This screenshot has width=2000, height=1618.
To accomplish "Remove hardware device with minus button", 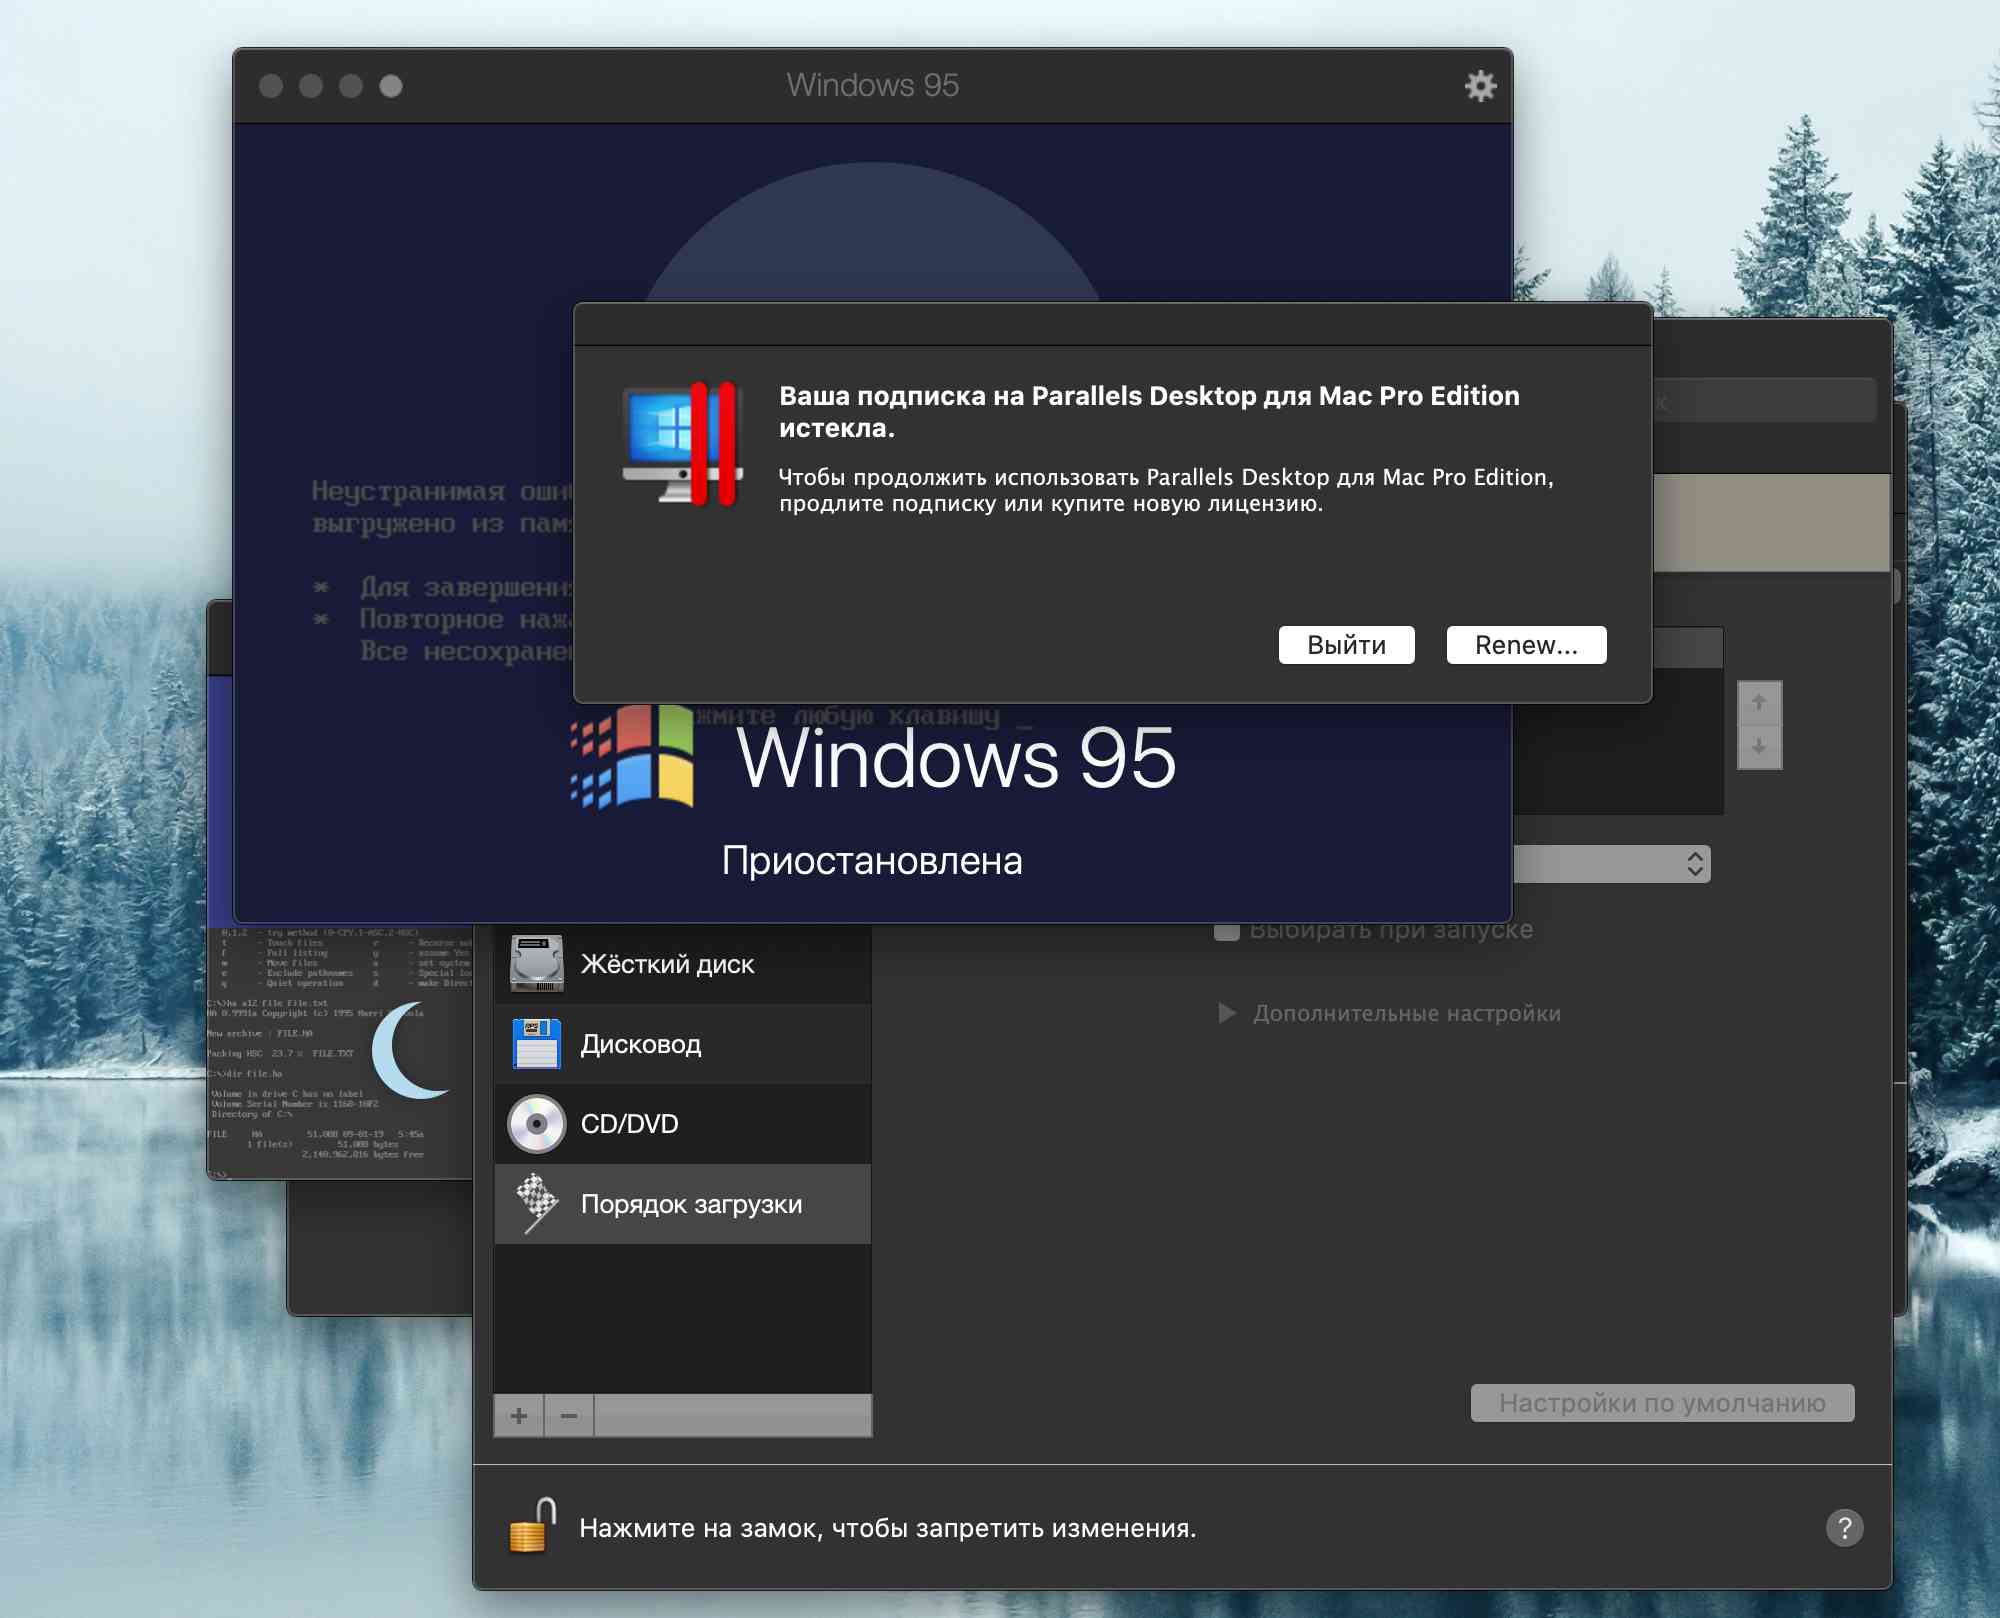I will pyautogui.click(x=569, y=1416).
